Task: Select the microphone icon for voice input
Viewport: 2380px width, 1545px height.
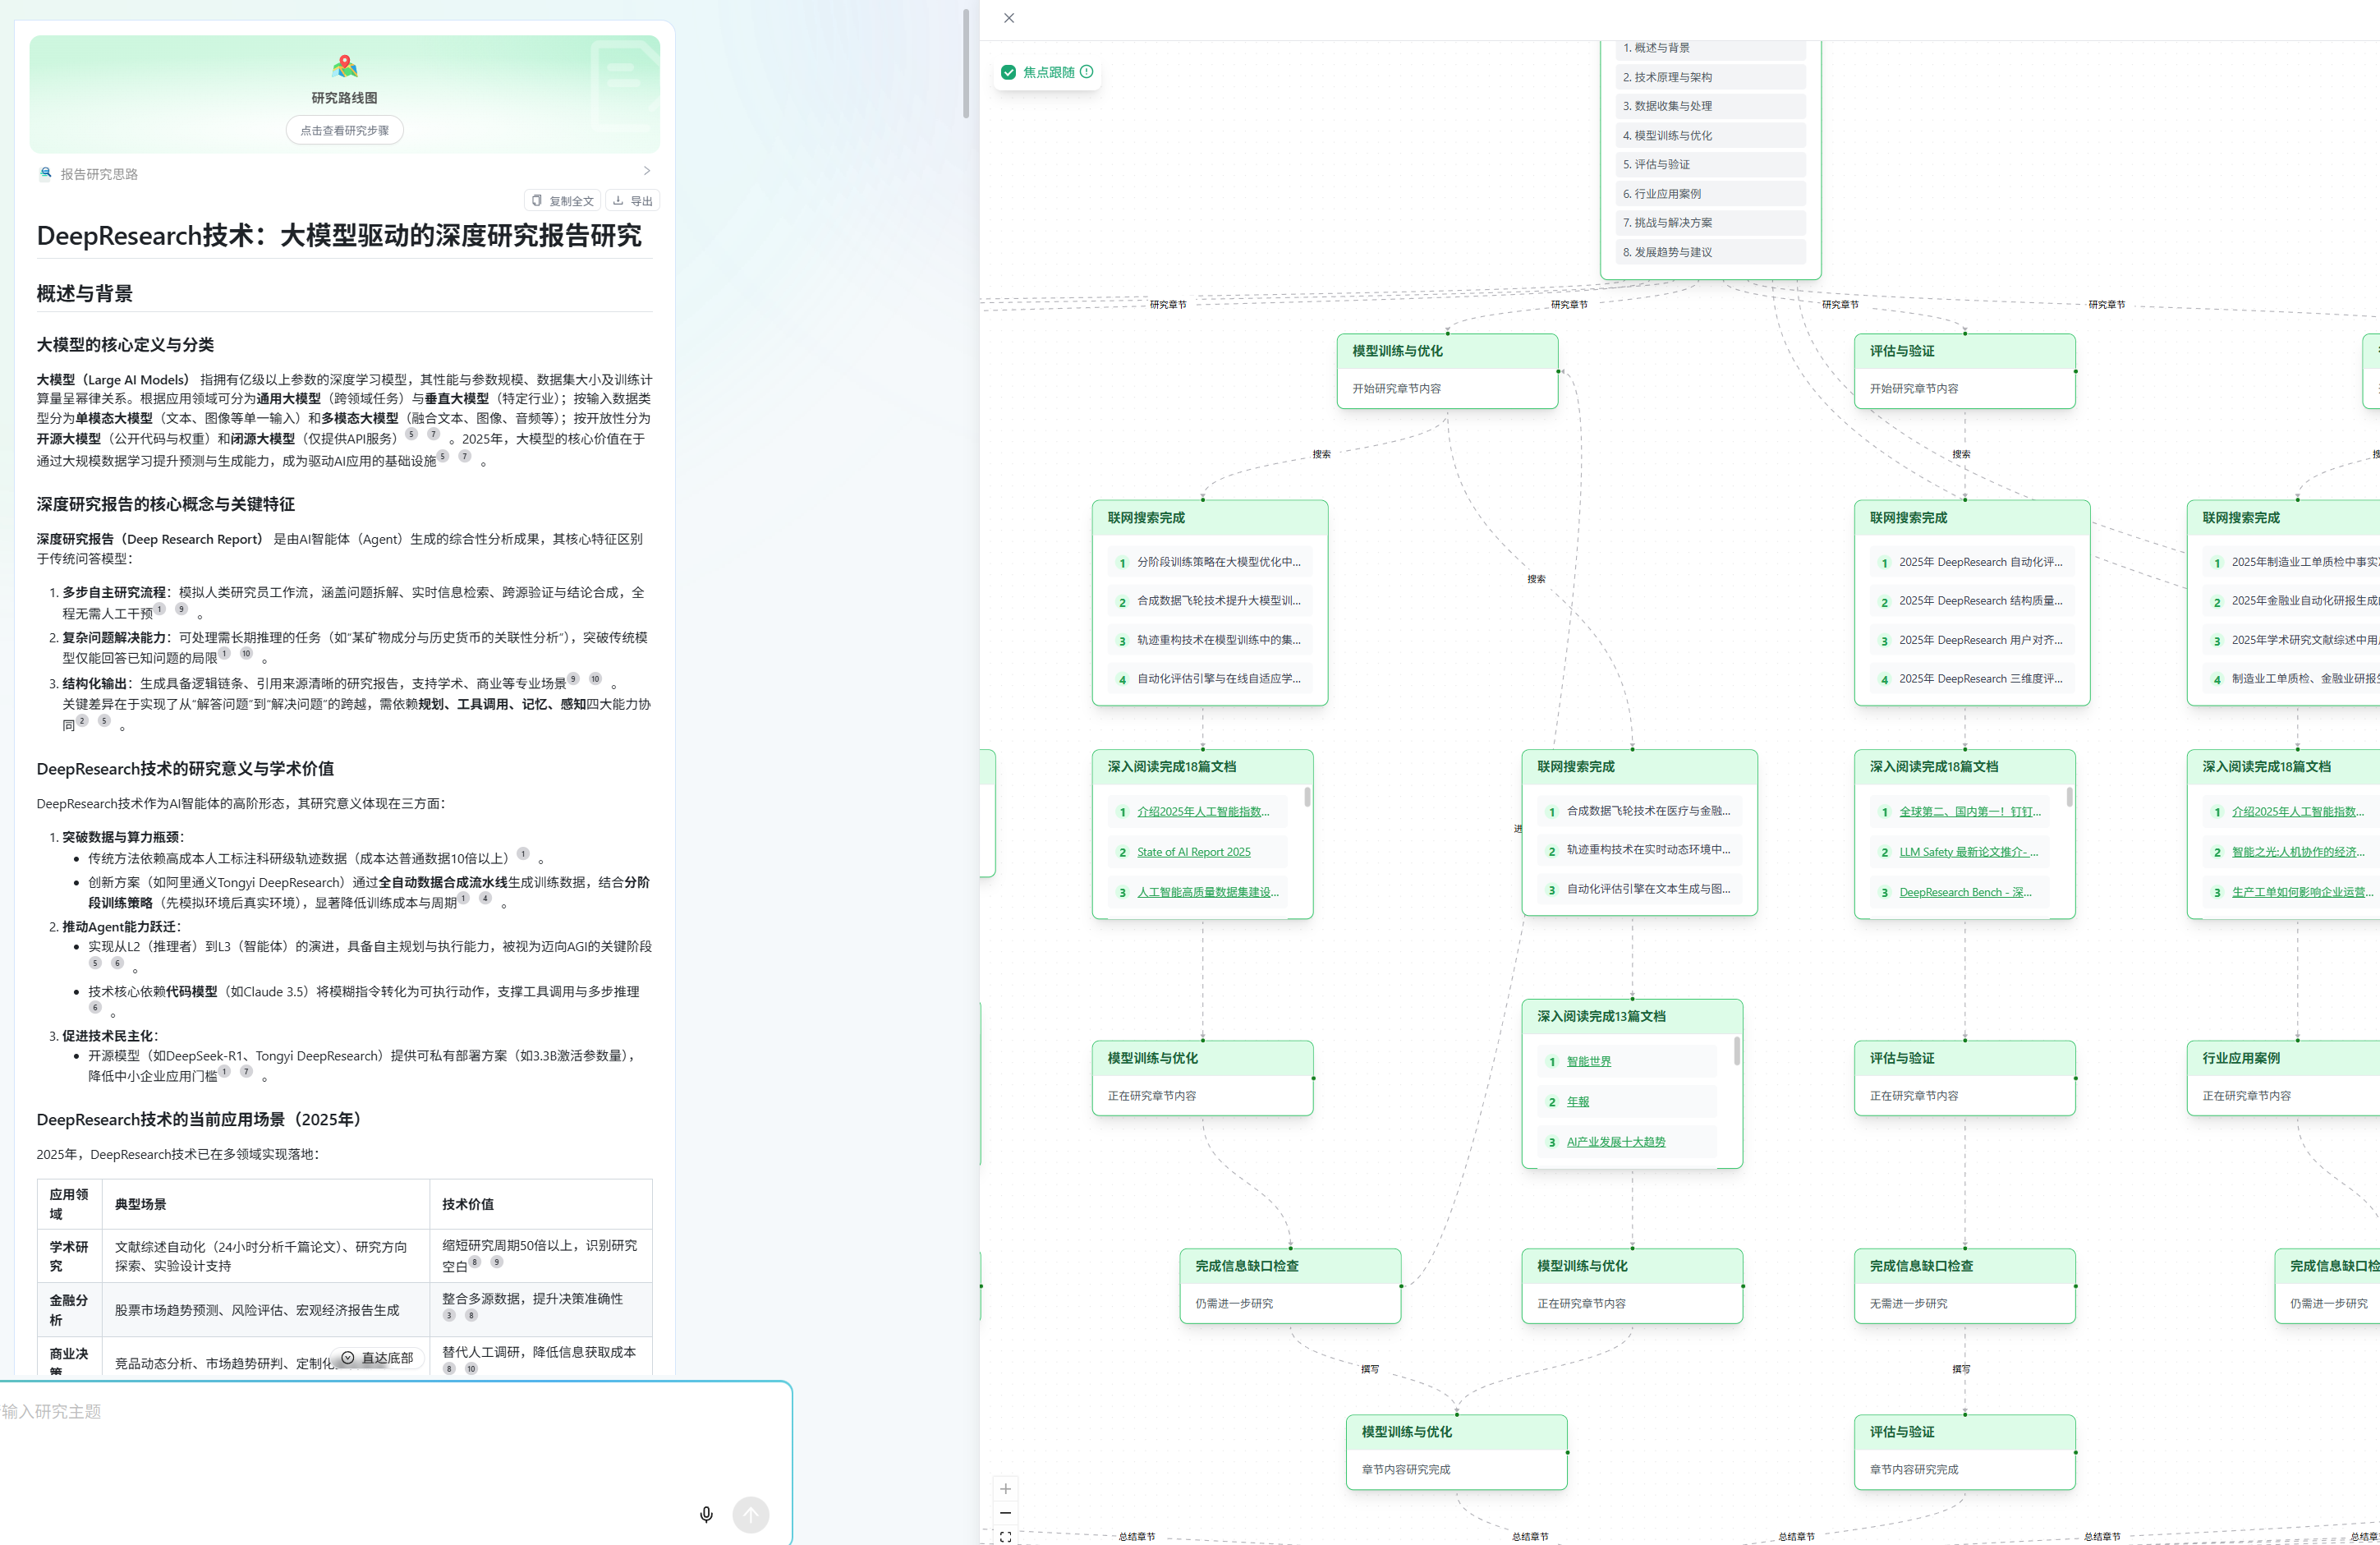Action: [x=706, y=1514]
